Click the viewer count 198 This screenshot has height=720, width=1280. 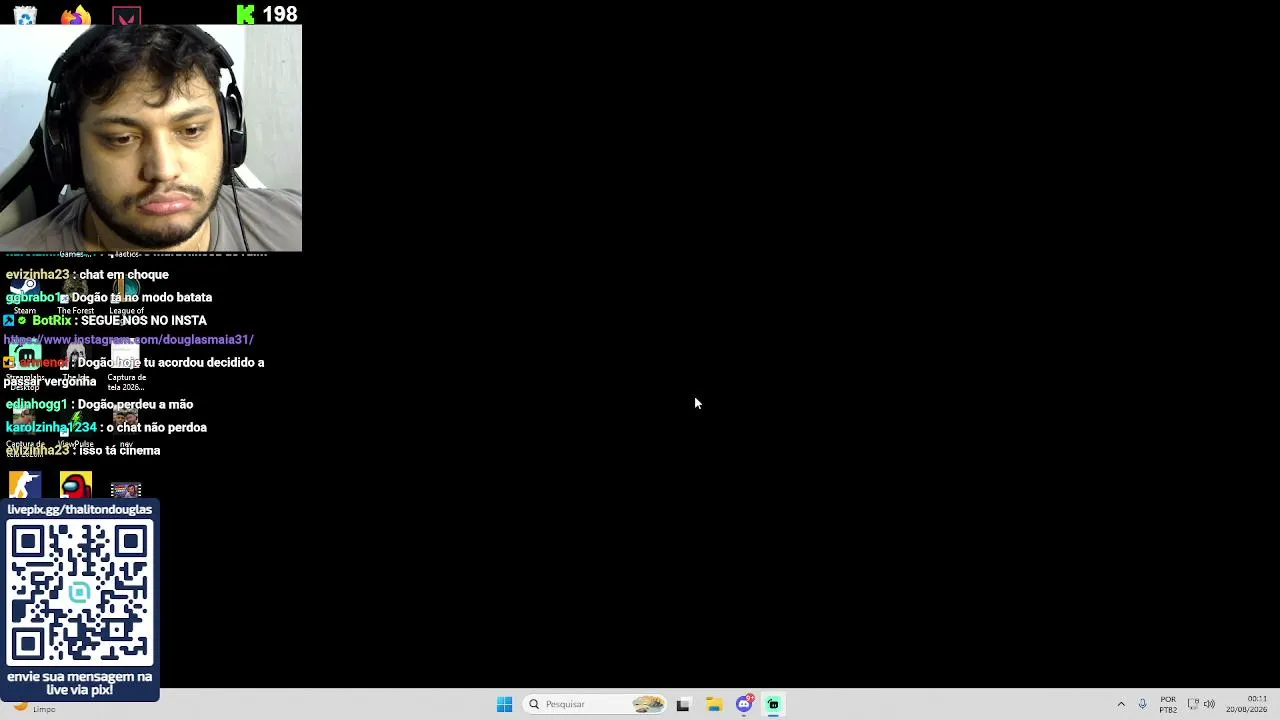[x=280, y=14]
